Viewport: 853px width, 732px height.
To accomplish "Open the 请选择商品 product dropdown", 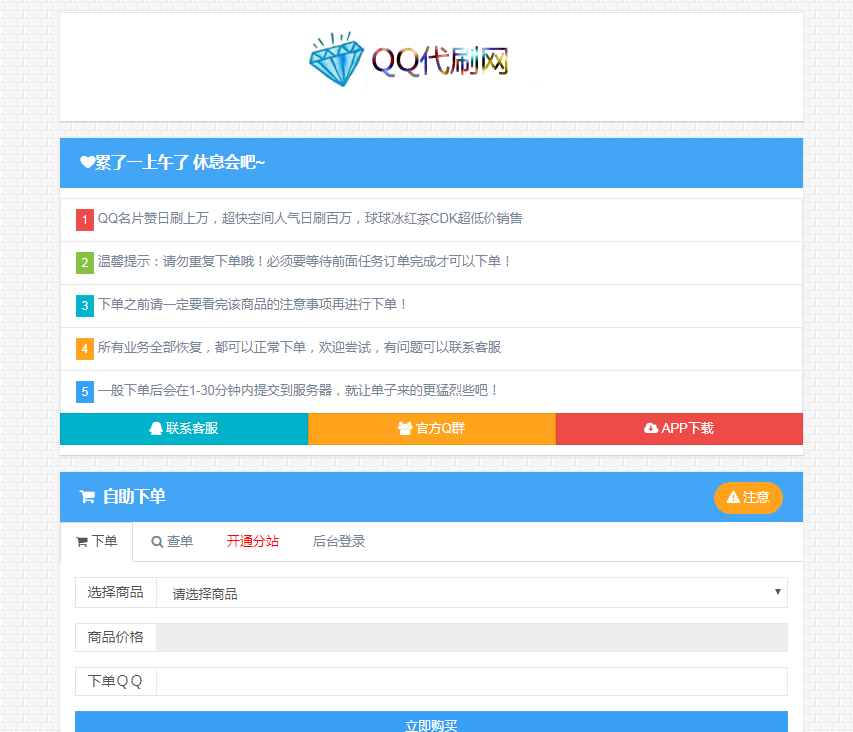I will point(470,592).
